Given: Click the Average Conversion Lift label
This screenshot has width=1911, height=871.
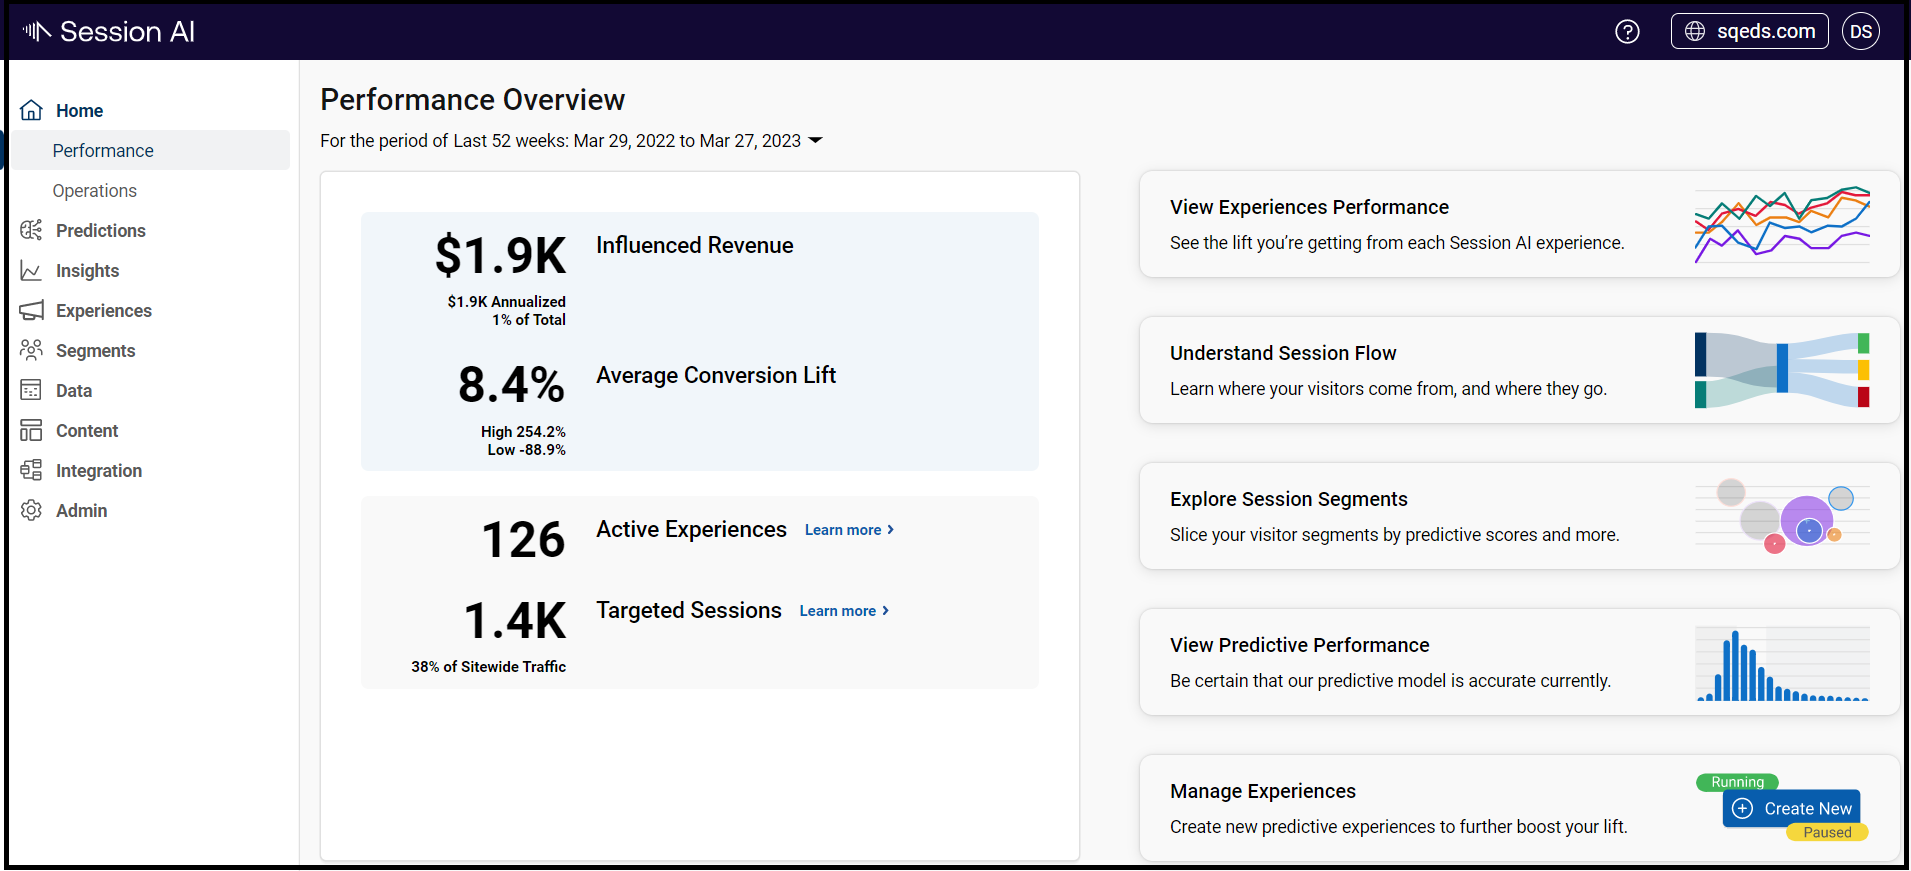Looking at the screenshot, I should click(716, 375).
